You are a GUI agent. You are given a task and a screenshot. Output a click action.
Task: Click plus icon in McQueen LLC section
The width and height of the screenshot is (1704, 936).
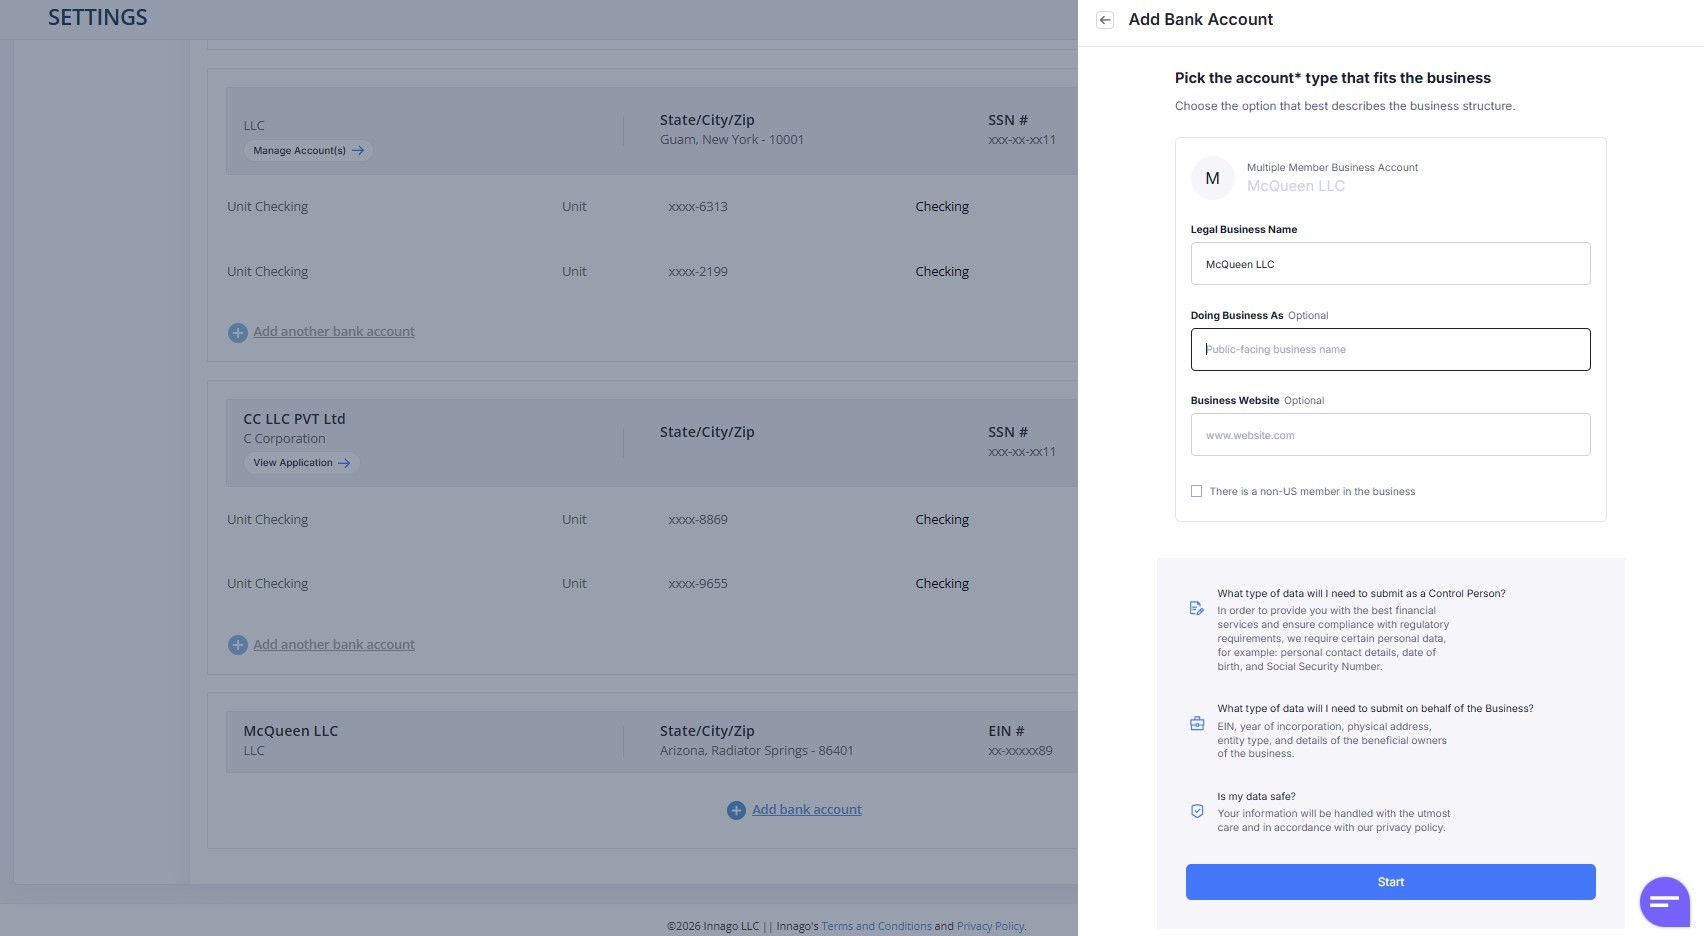736,810
